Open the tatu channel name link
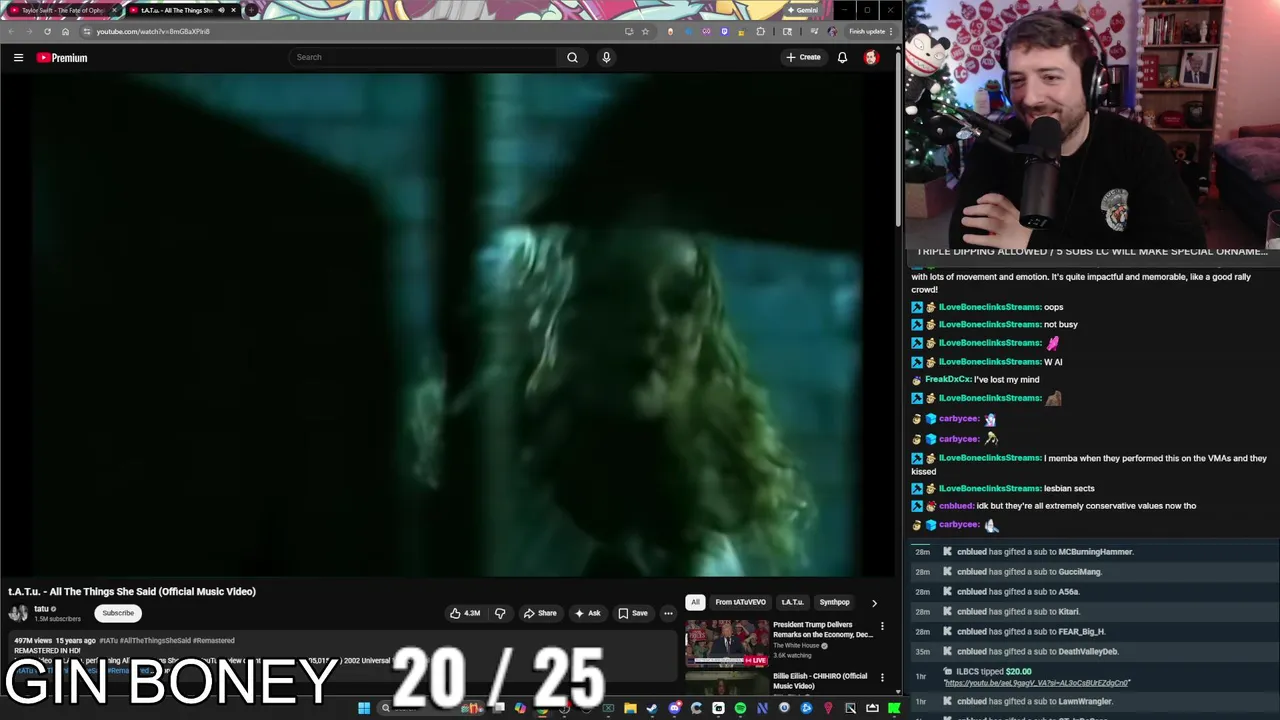 coord(41,609)
